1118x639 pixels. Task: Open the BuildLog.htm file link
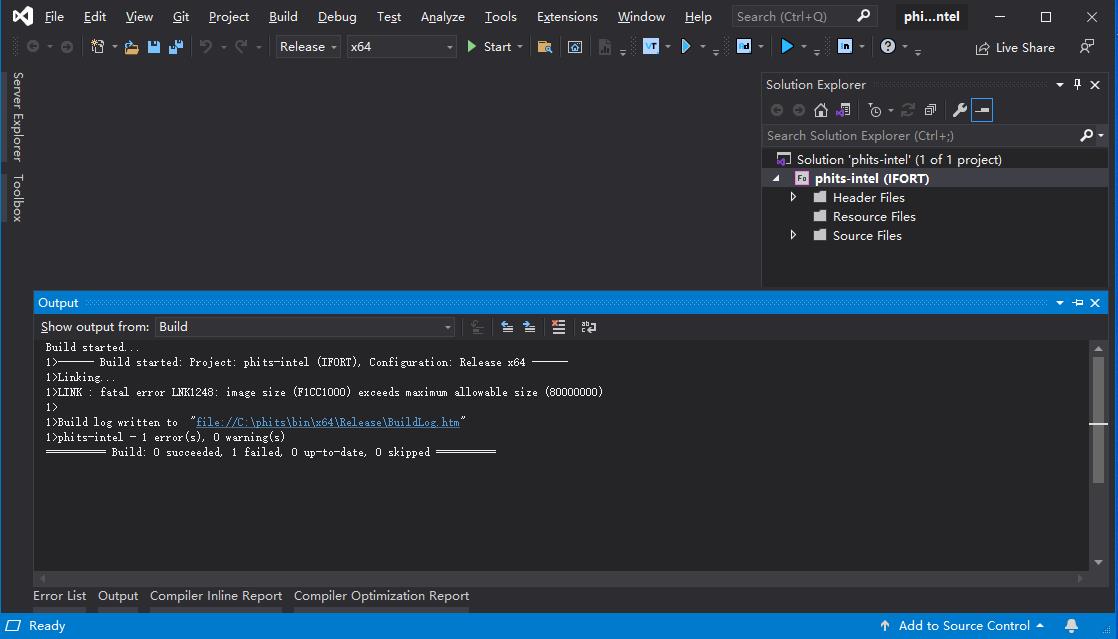point(327,423)
